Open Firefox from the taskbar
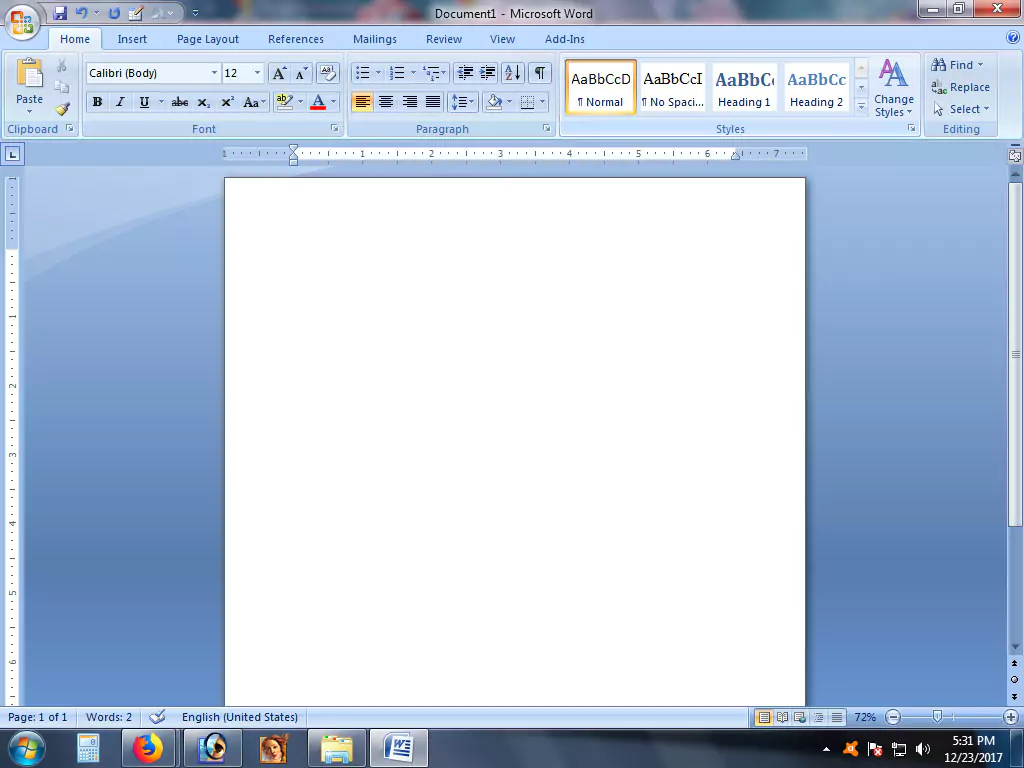This screenshot has height=768, width=1024. tap(150, 748)
